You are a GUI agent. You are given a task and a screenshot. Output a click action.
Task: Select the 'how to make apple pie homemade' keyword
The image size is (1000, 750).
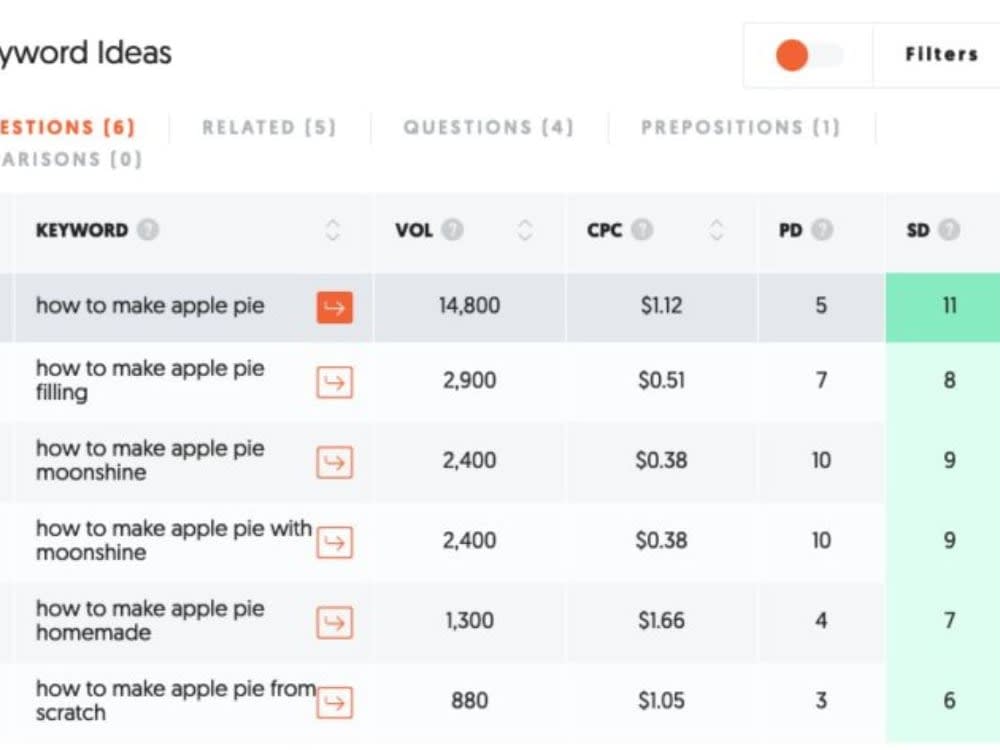point(150,621)
